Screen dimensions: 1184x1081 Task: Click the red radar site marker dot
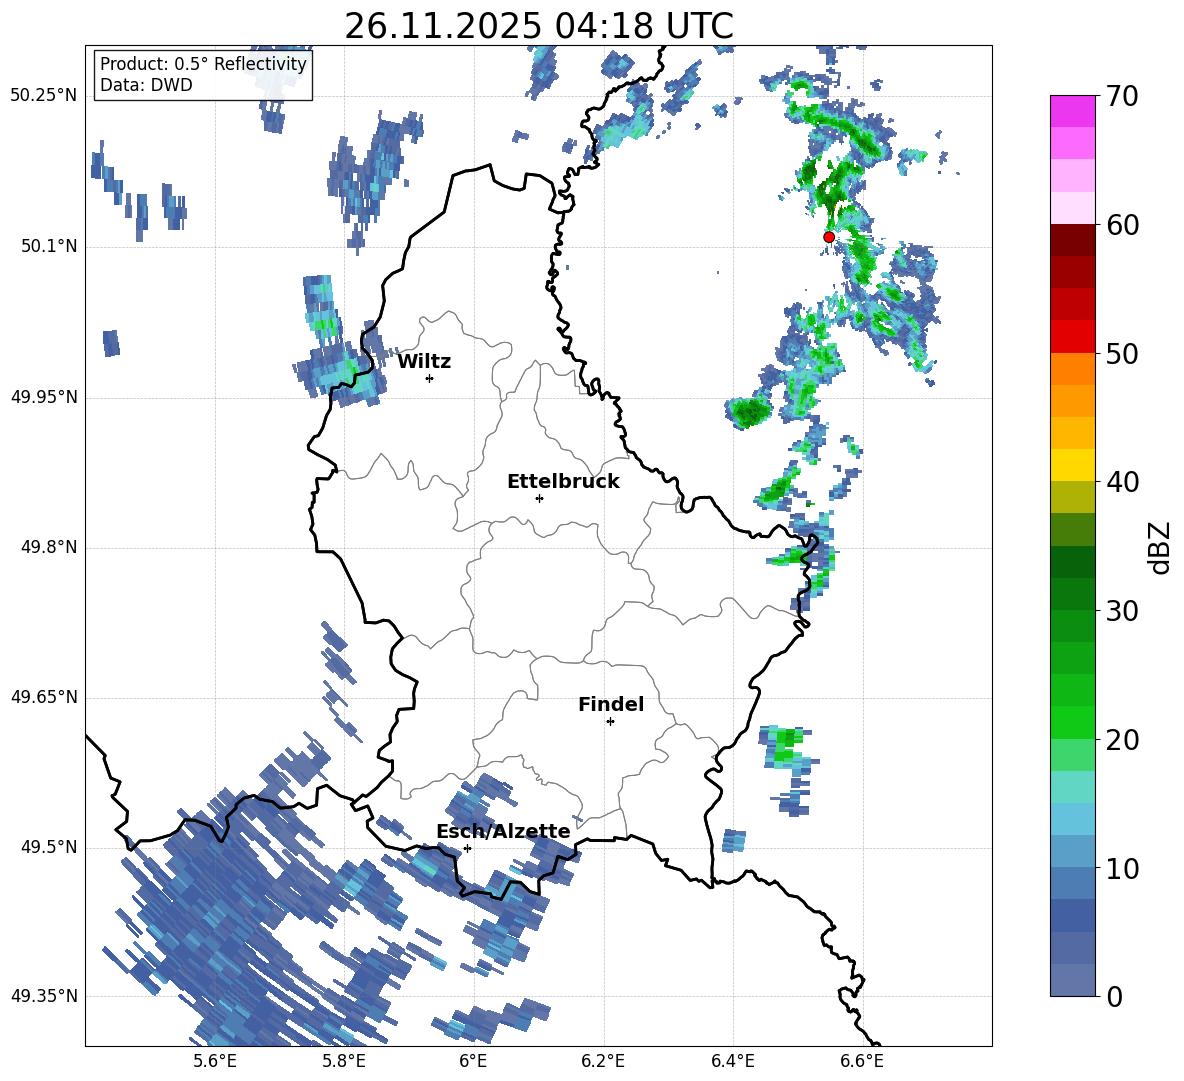click(x=828, y=237)
